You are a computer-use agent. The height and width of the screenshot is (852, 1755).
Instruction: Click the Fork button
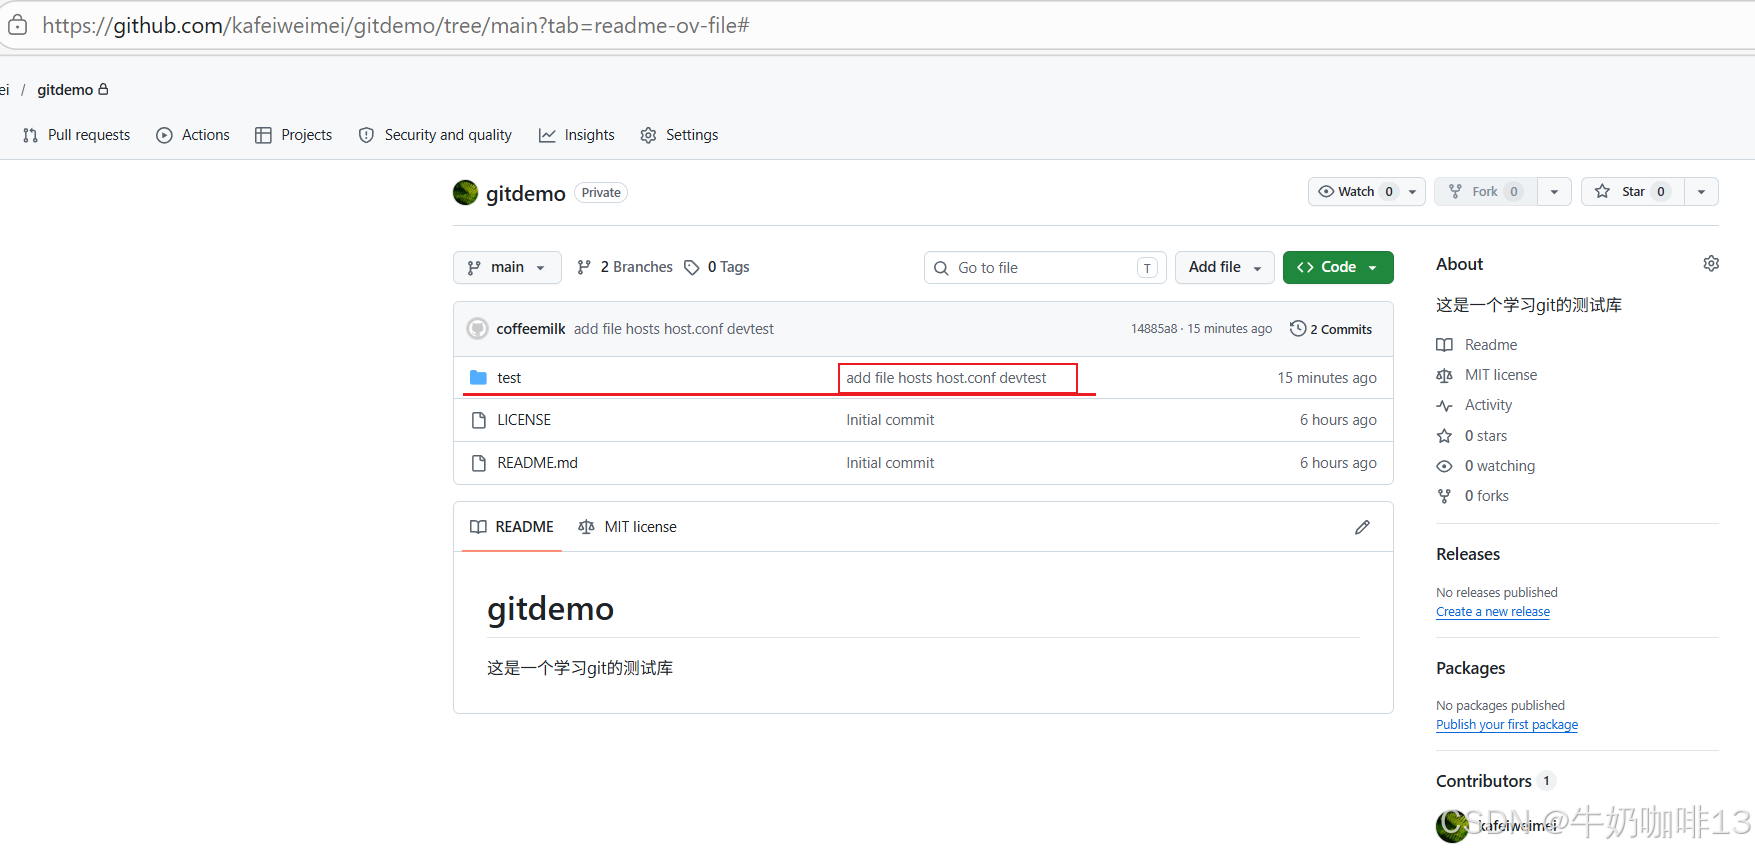coord(1485,192)
